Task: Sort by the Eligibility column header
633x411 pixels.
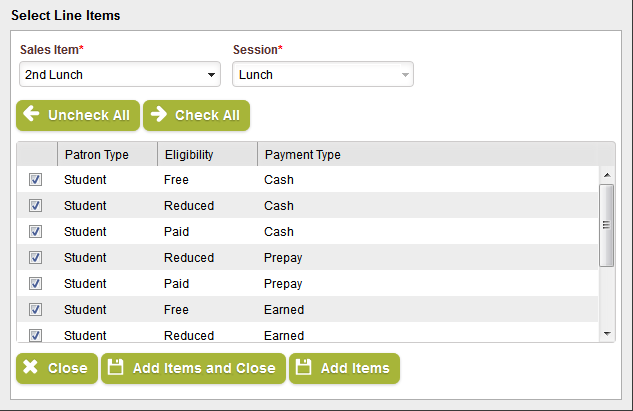Action: click(x=189, y=155)
